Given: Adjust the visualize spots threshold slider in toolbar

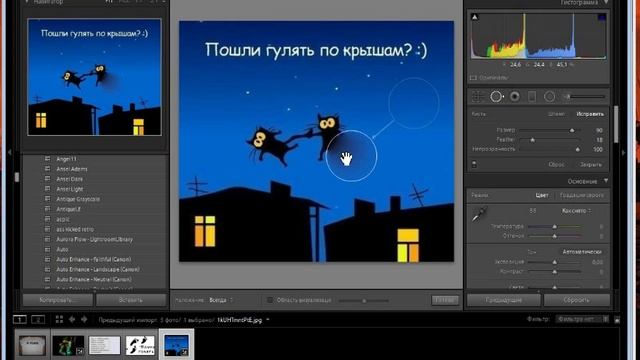Looking at the screenshot, I should 363,301.
